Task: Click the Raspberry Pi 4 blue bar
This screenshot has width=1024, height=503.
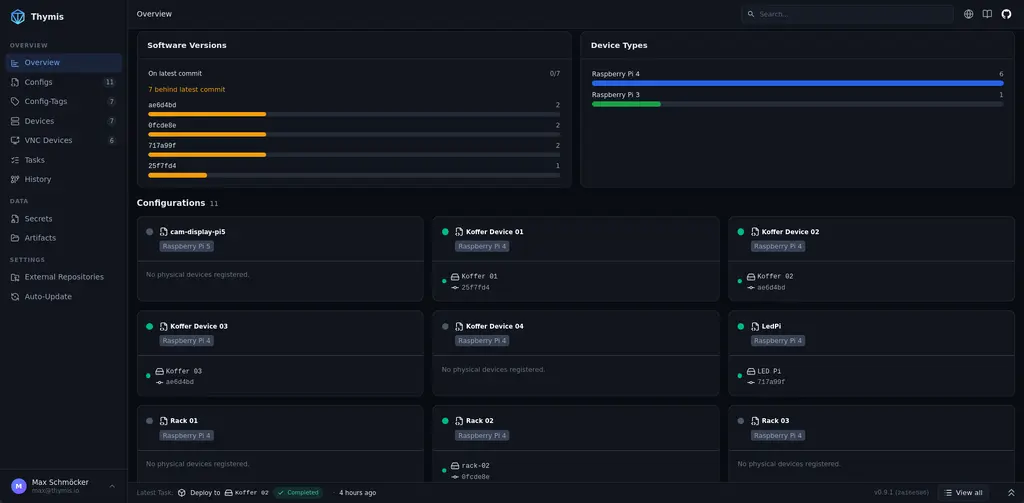Action: [x=797, y=84]
